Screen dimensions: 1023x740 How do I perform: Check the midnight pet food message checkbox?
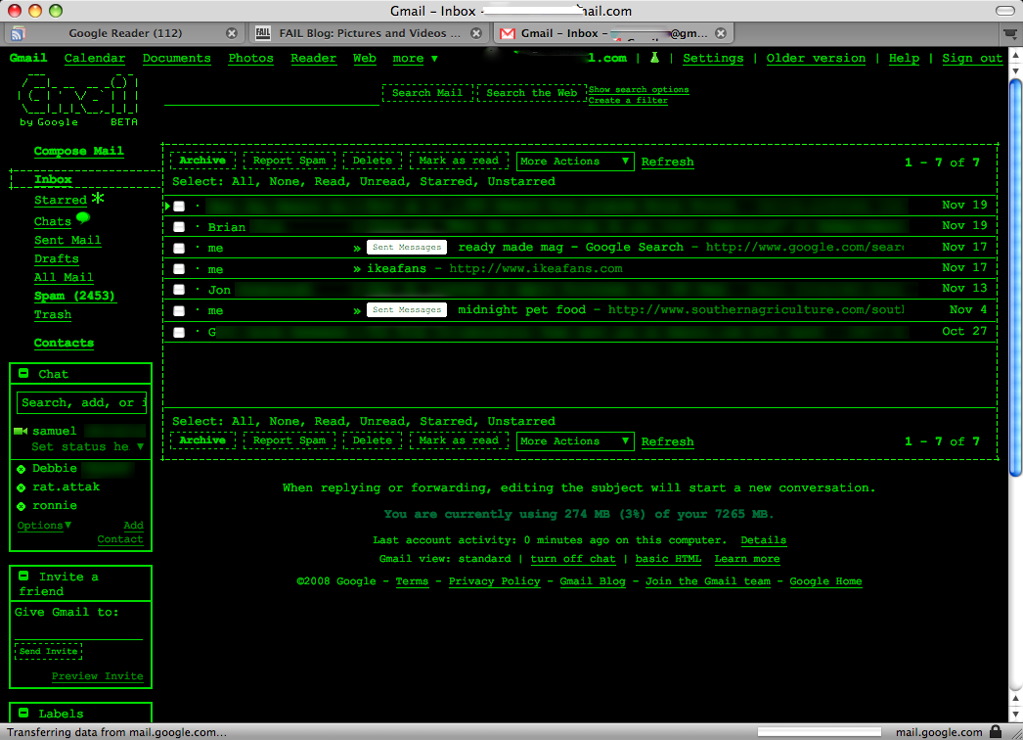179,311
